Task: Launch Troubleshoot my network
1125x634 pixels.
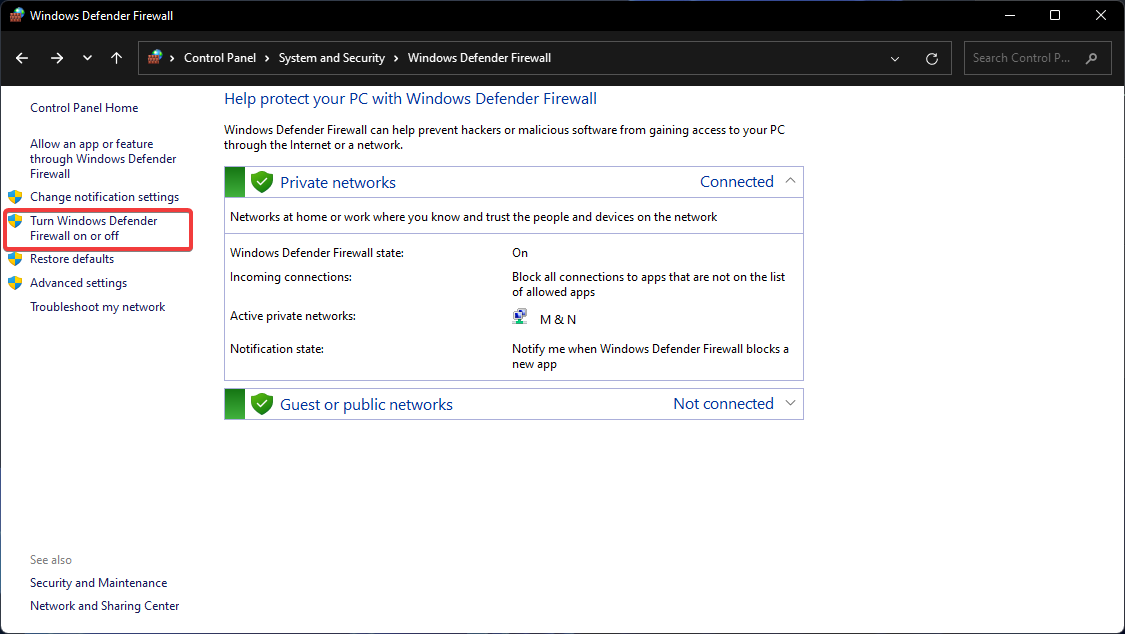Action: click(98, 307)
